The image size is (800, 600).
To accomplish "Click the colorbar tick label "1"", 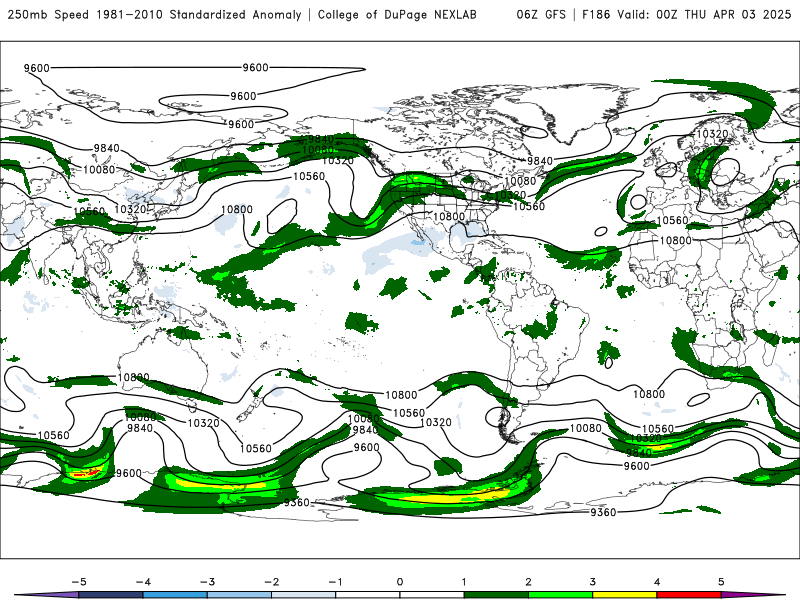I will click(x=464, y=582).
